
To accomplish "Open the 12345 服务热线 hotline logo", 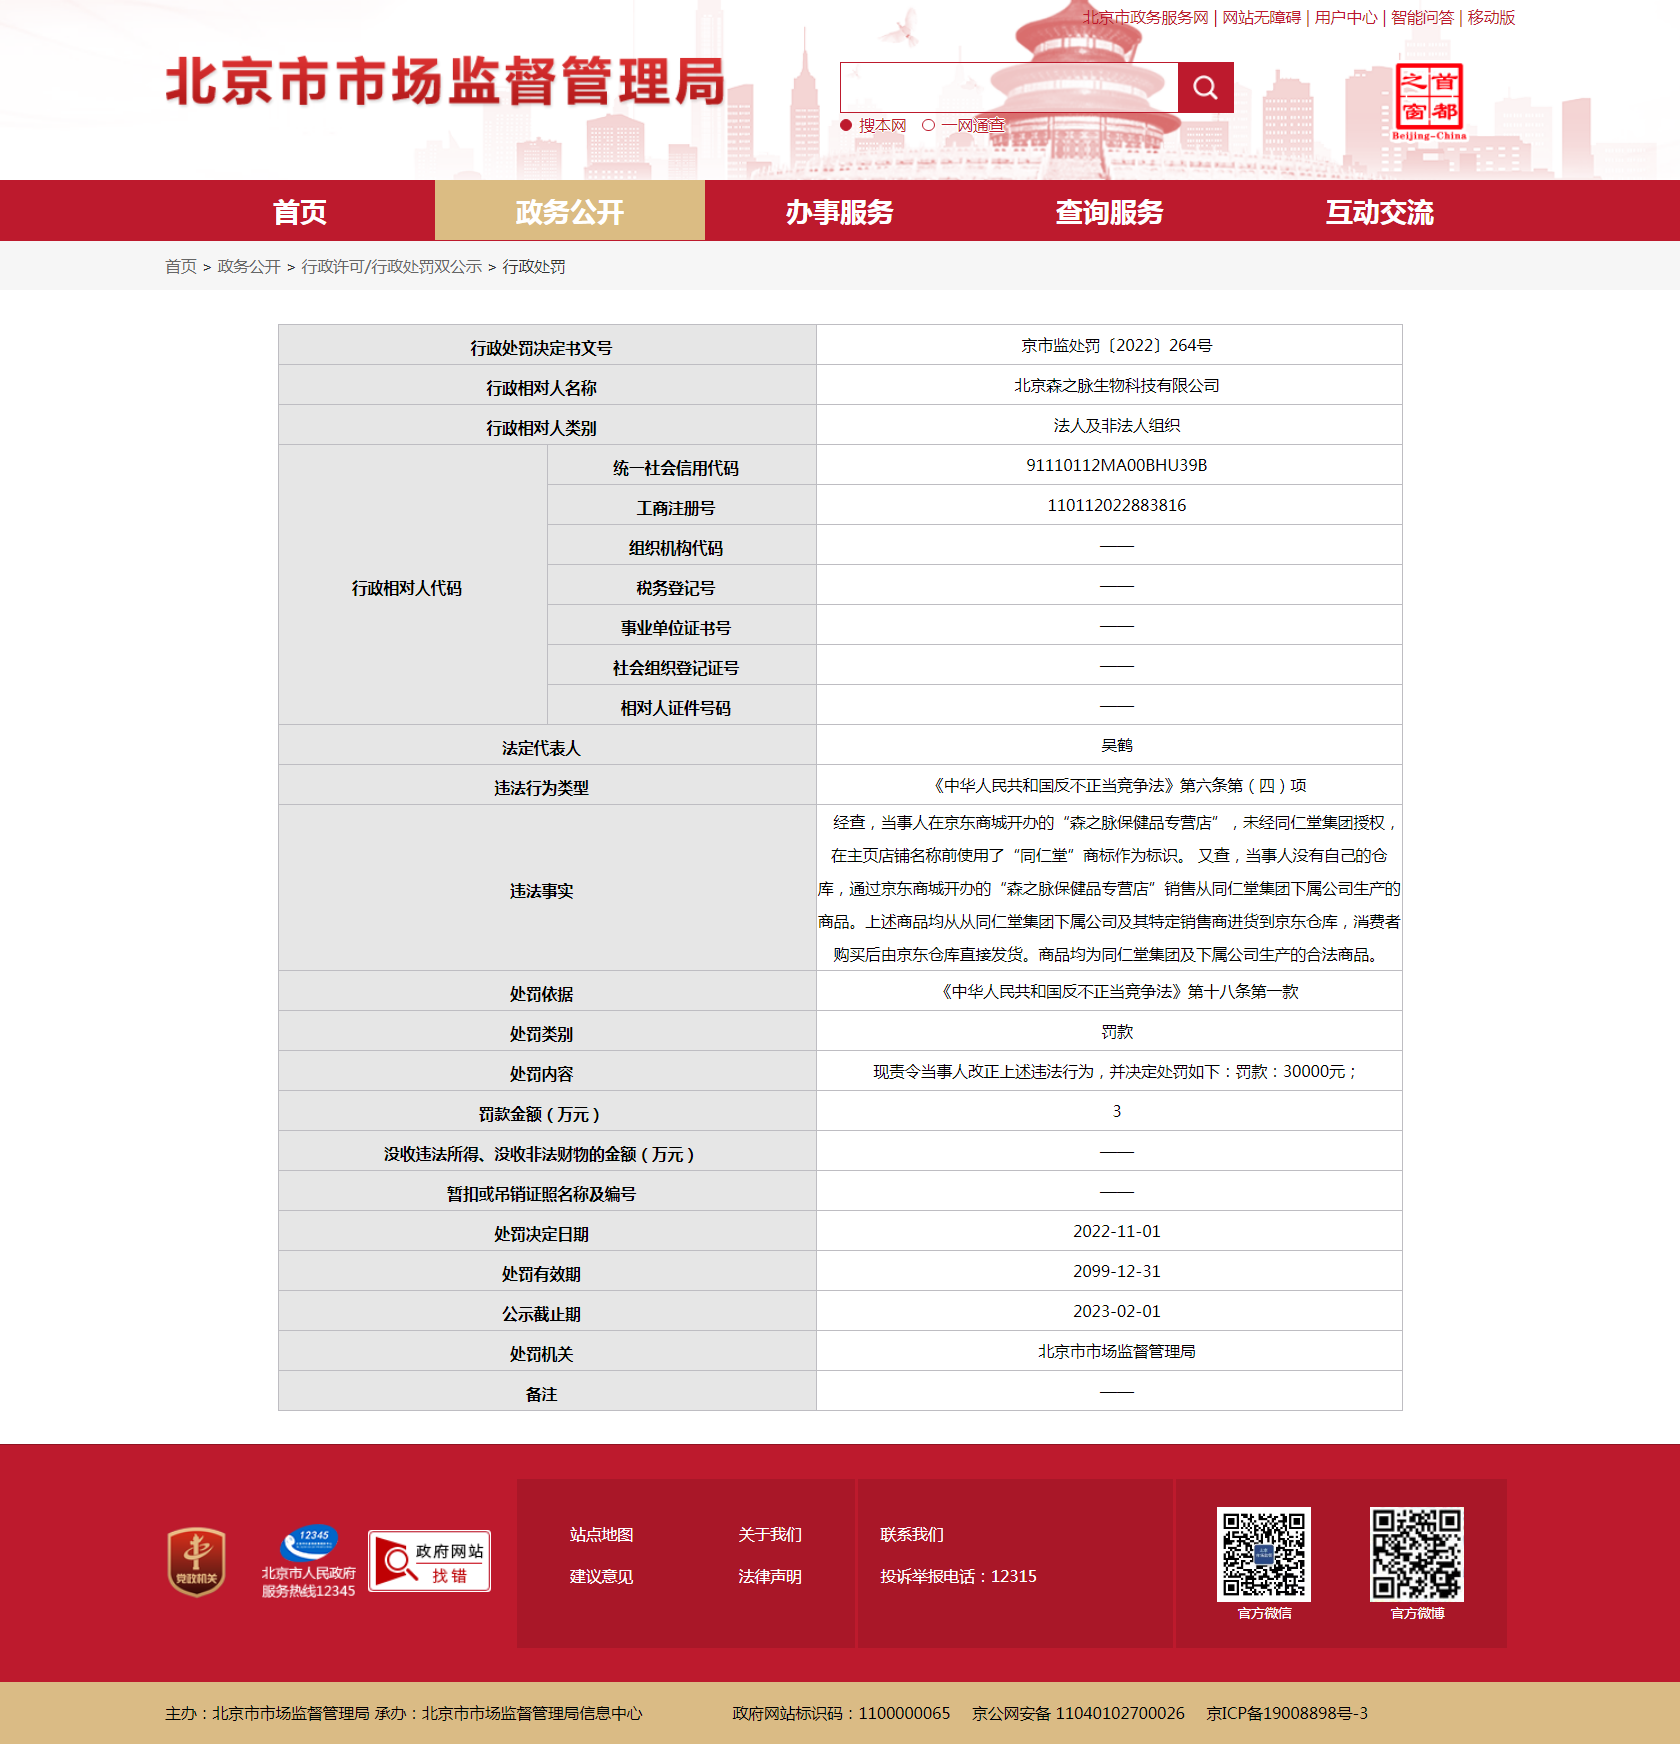I will 309,1561.
